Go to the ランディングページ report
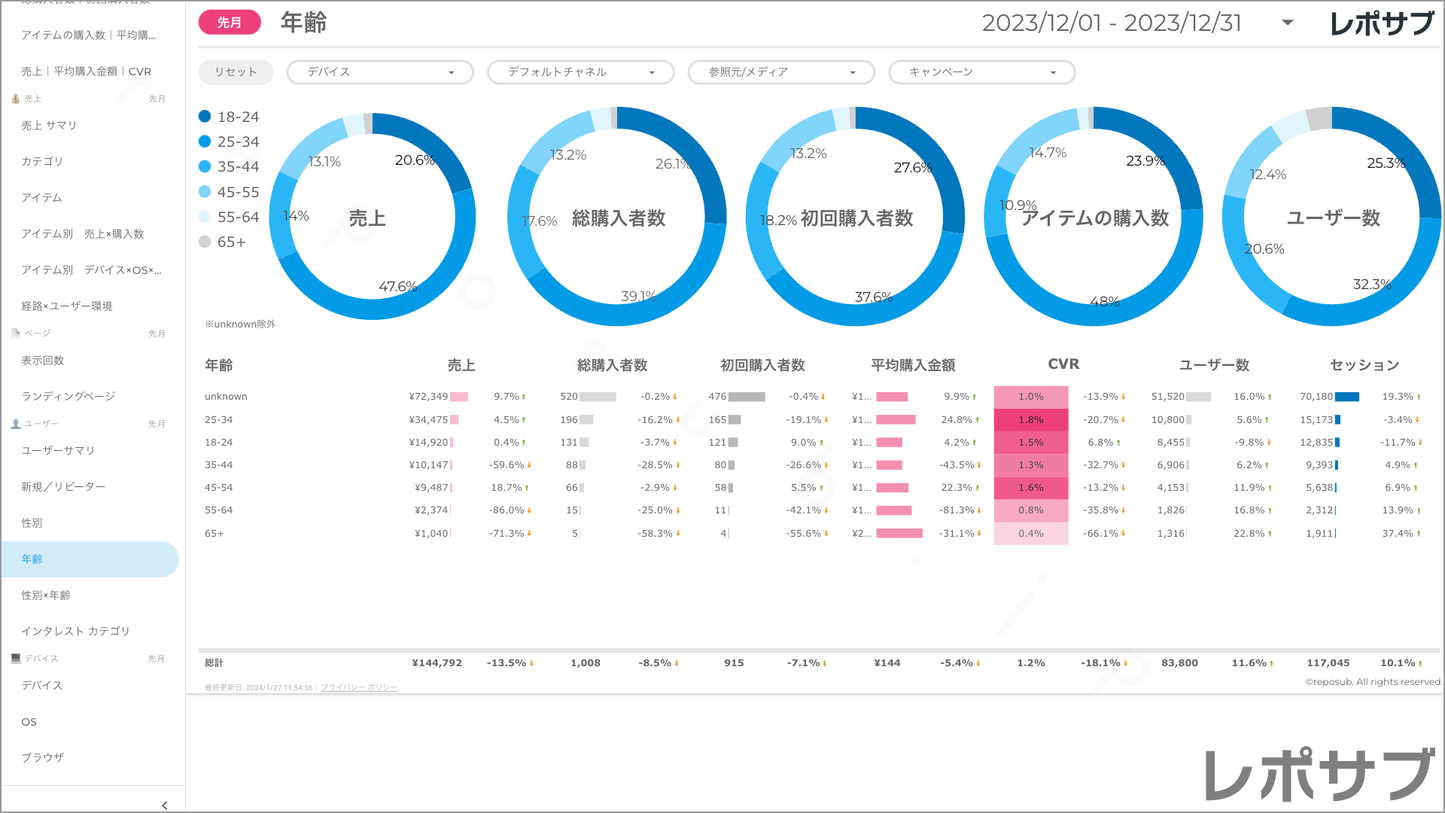Viewport: 1445px width, 813px height. click(68, 396)
